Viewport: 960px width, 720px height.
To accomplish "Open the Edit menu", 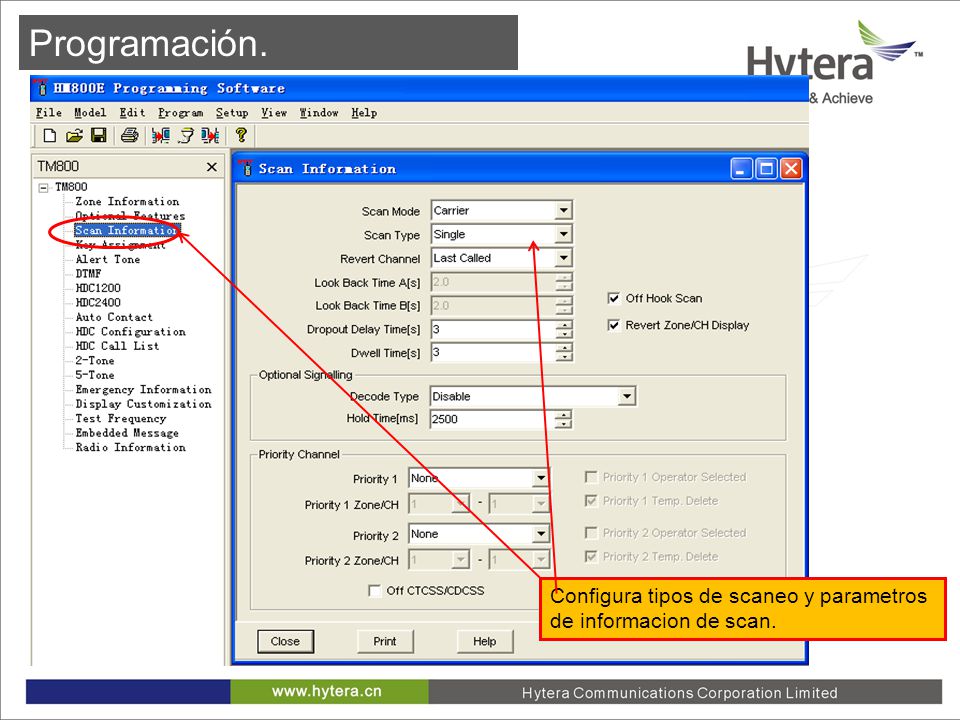I will click(132, 113).
